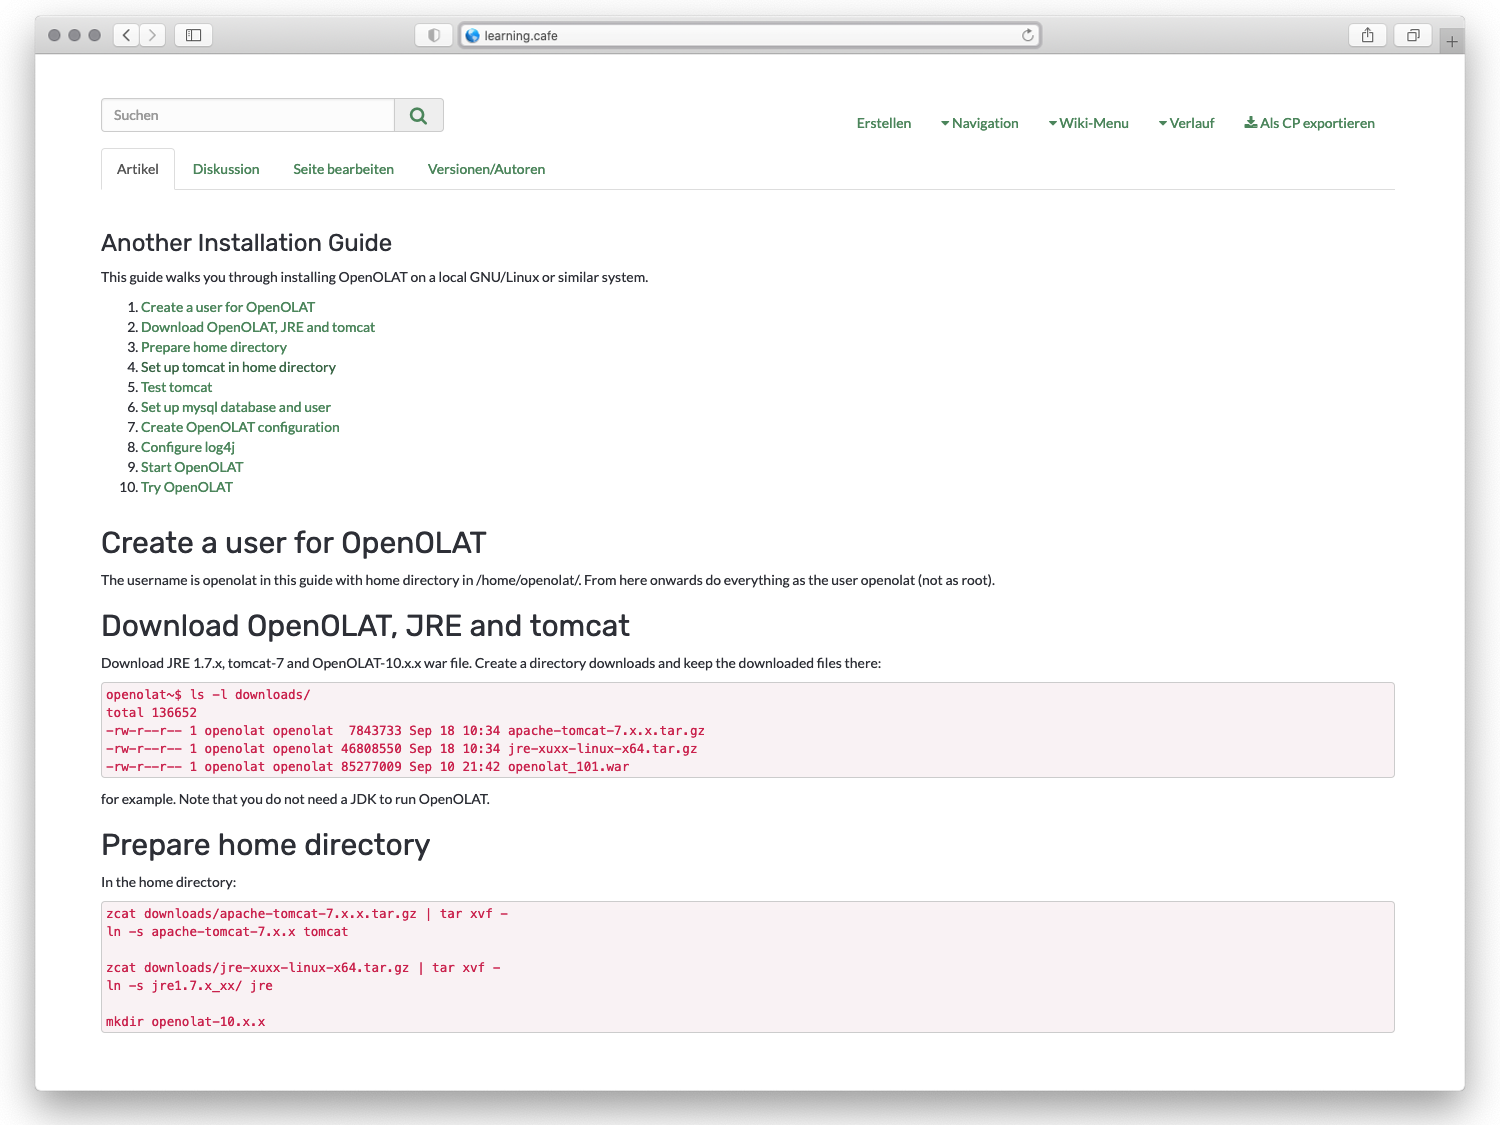The width and height of the screenshot is (1500, 1125).
Task: Click the 'total 136652' output line
Action: [151, 713]
